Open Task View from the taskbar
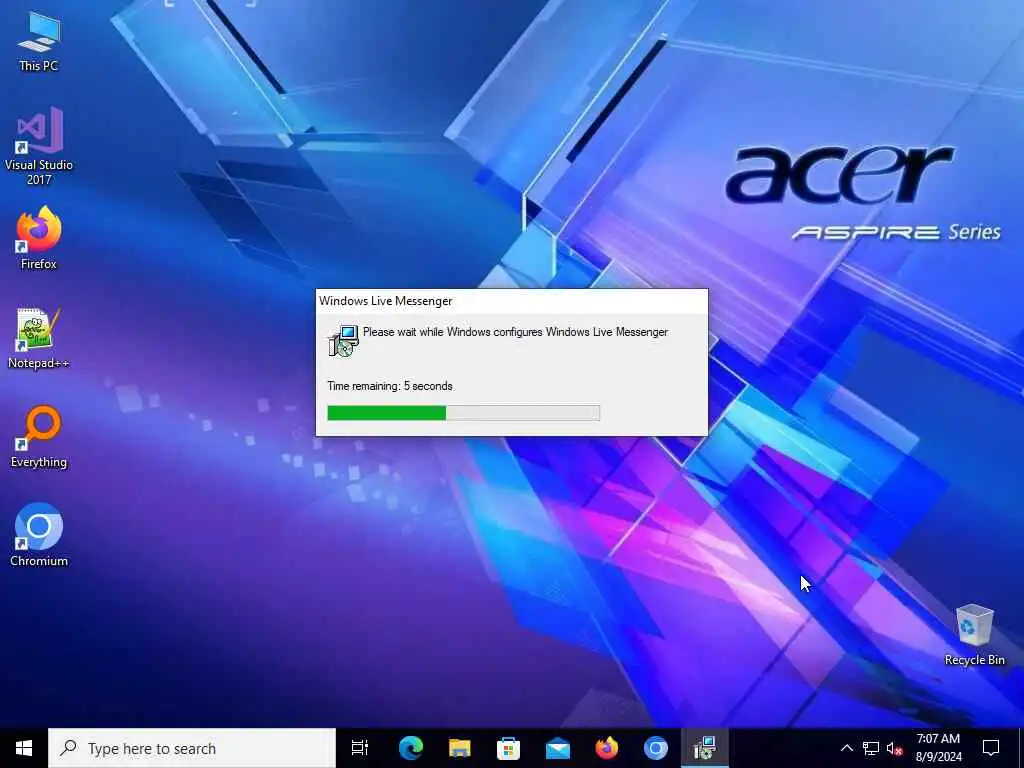This screenshot has height=768, width=1024. 360,748
